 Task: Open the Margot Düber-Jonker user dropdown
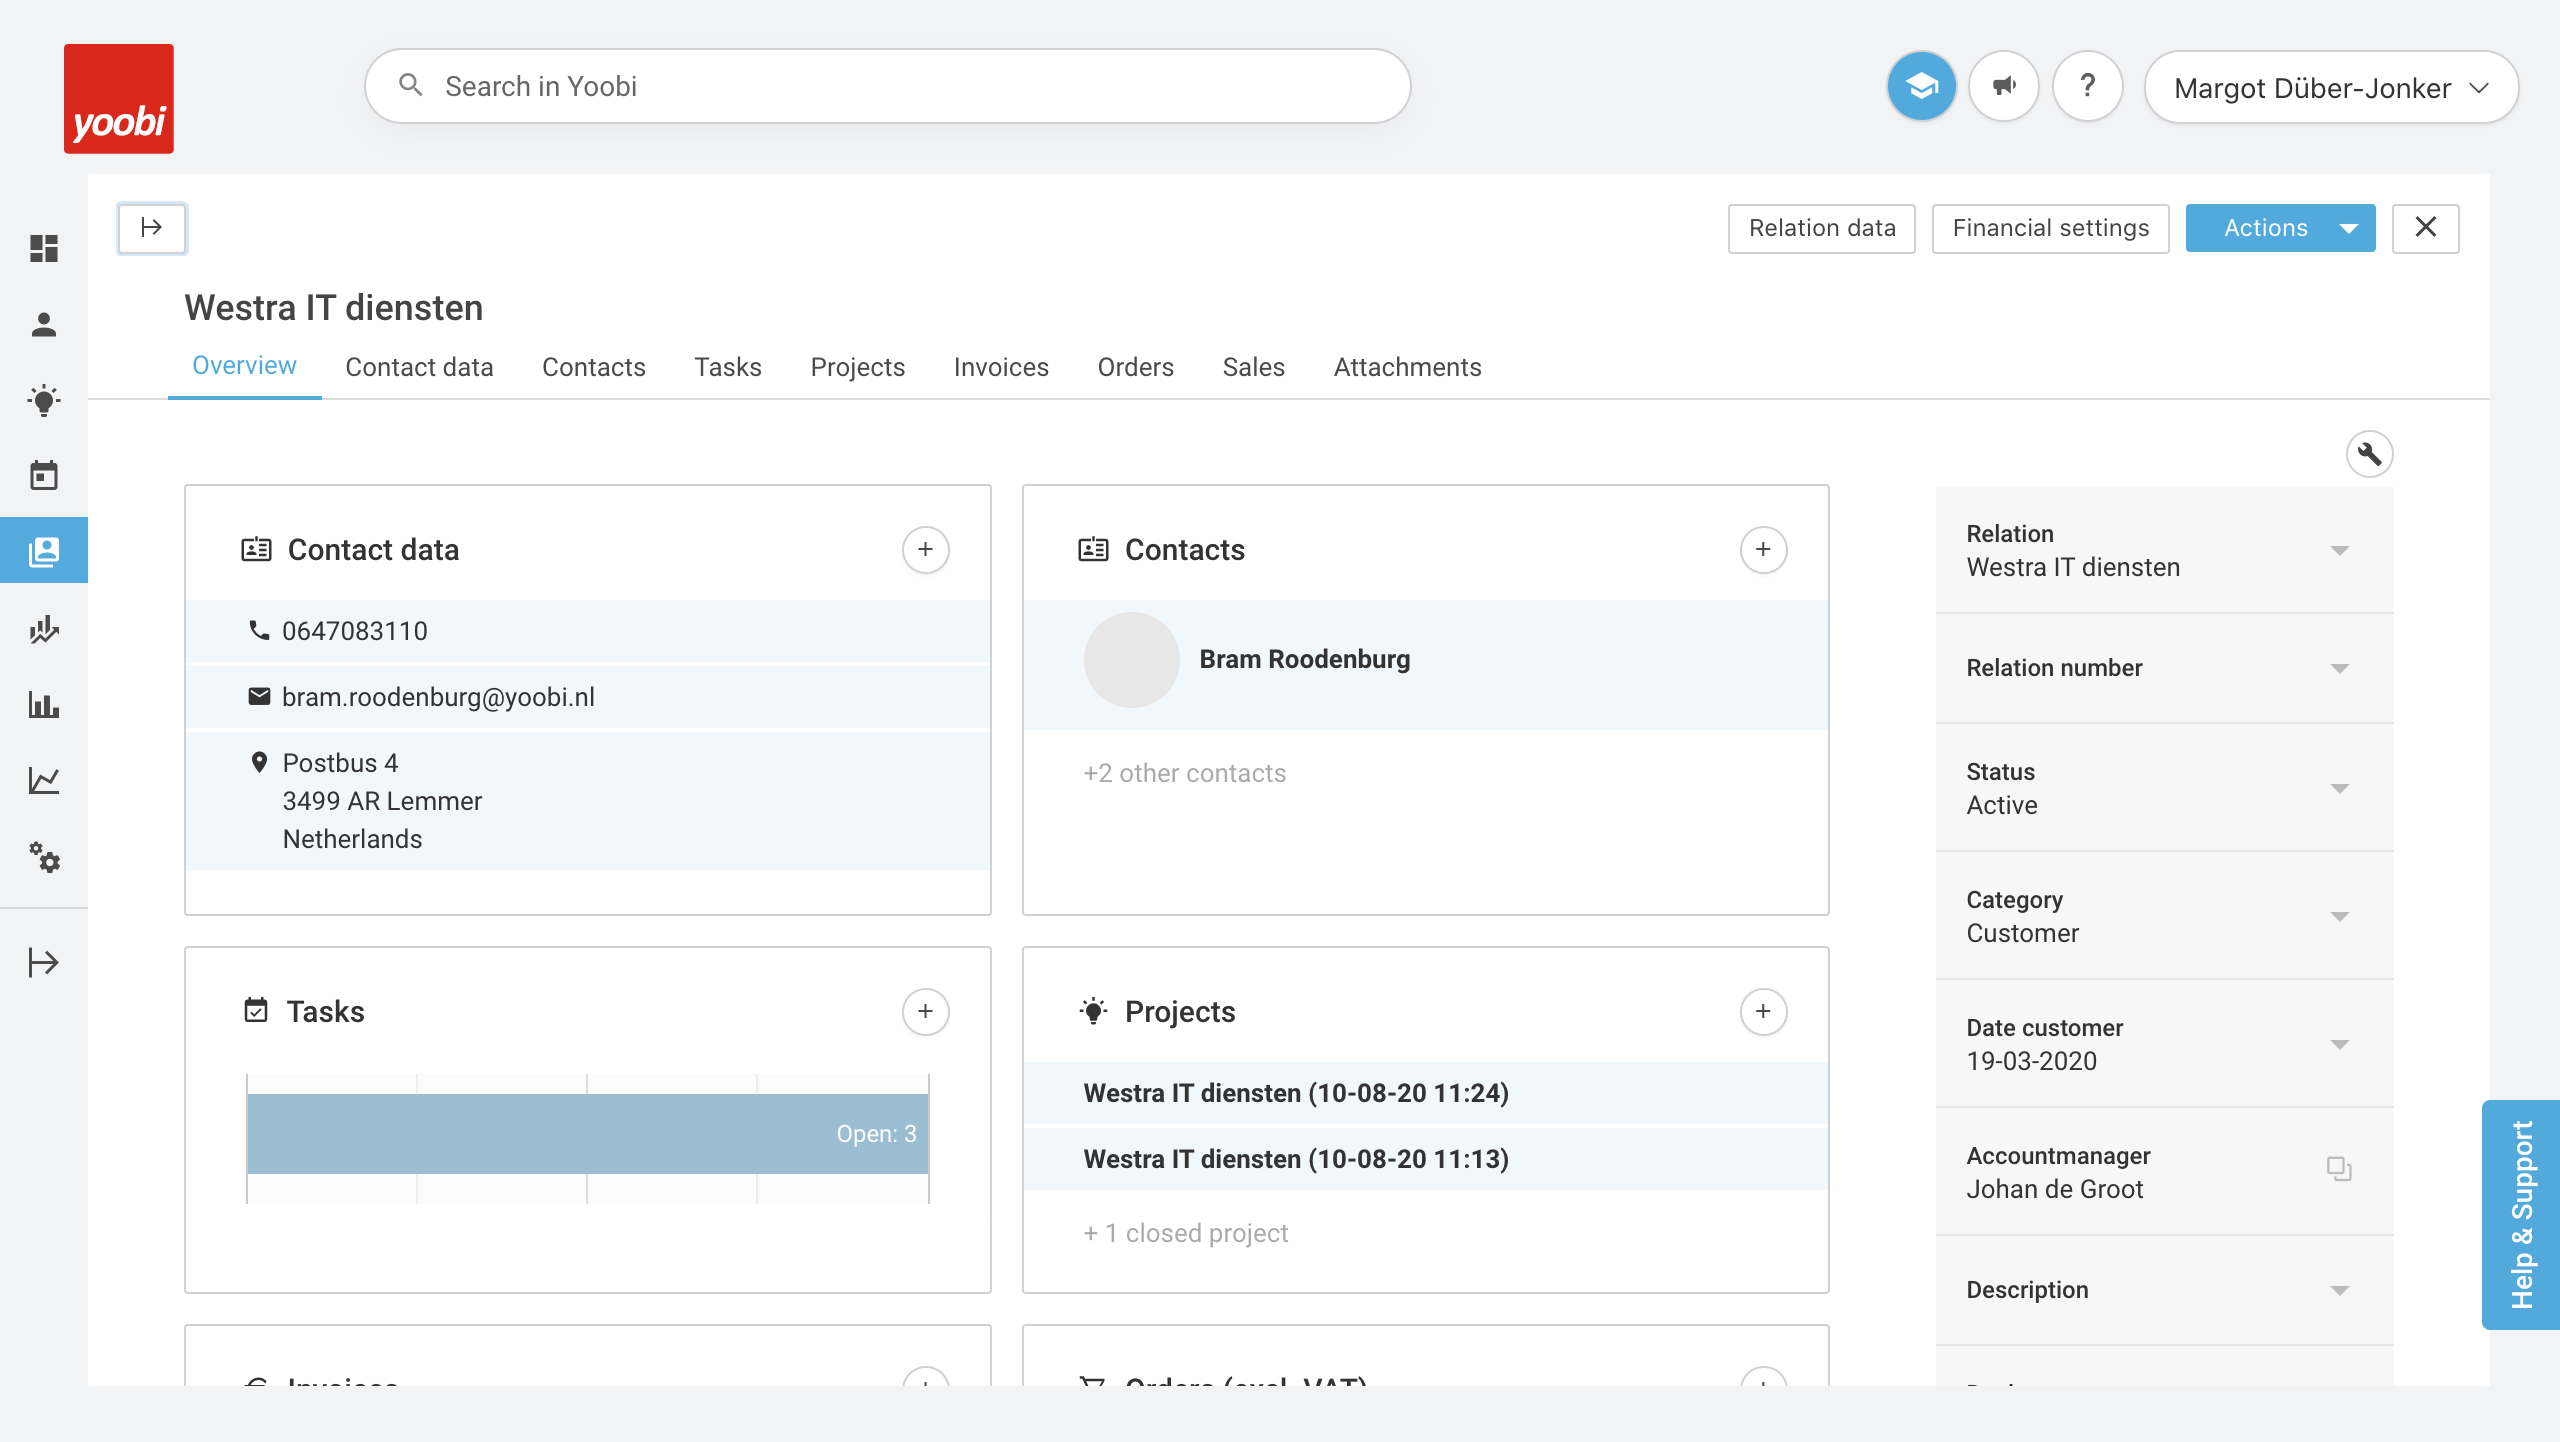[x=2331, y=88]
